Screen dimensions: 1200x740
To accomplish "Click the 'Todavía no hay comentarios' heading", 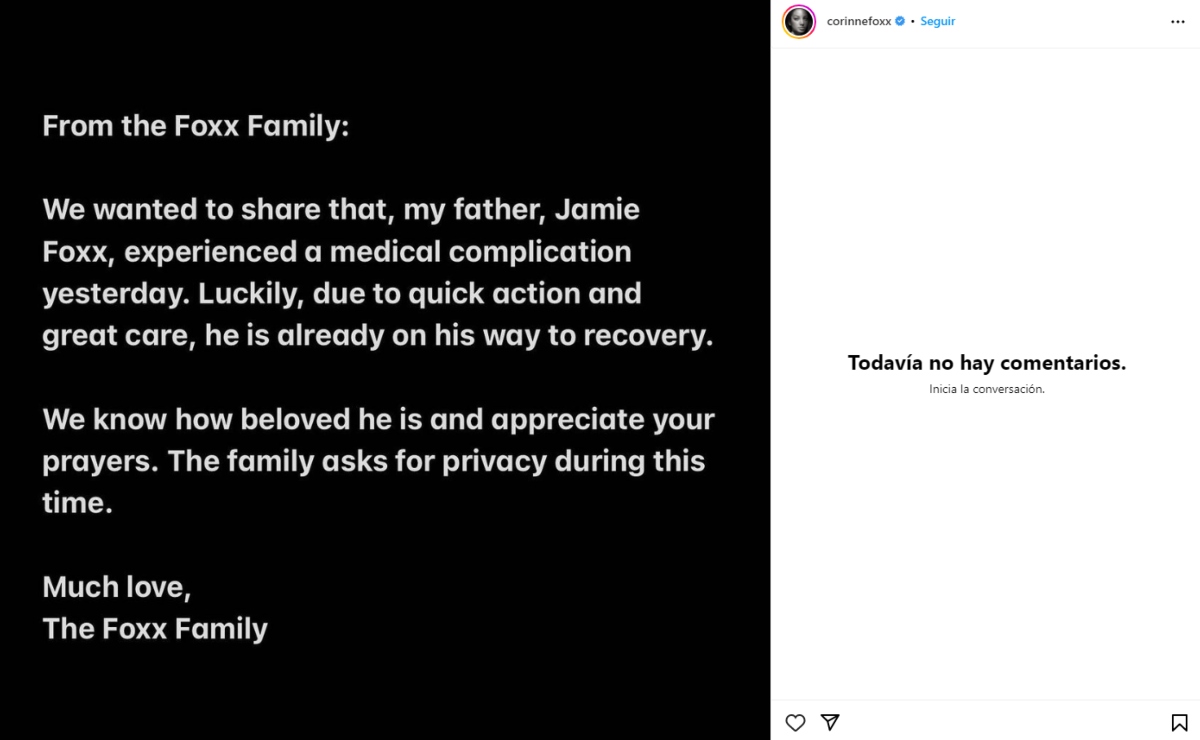I will click(x=987, y=363).
